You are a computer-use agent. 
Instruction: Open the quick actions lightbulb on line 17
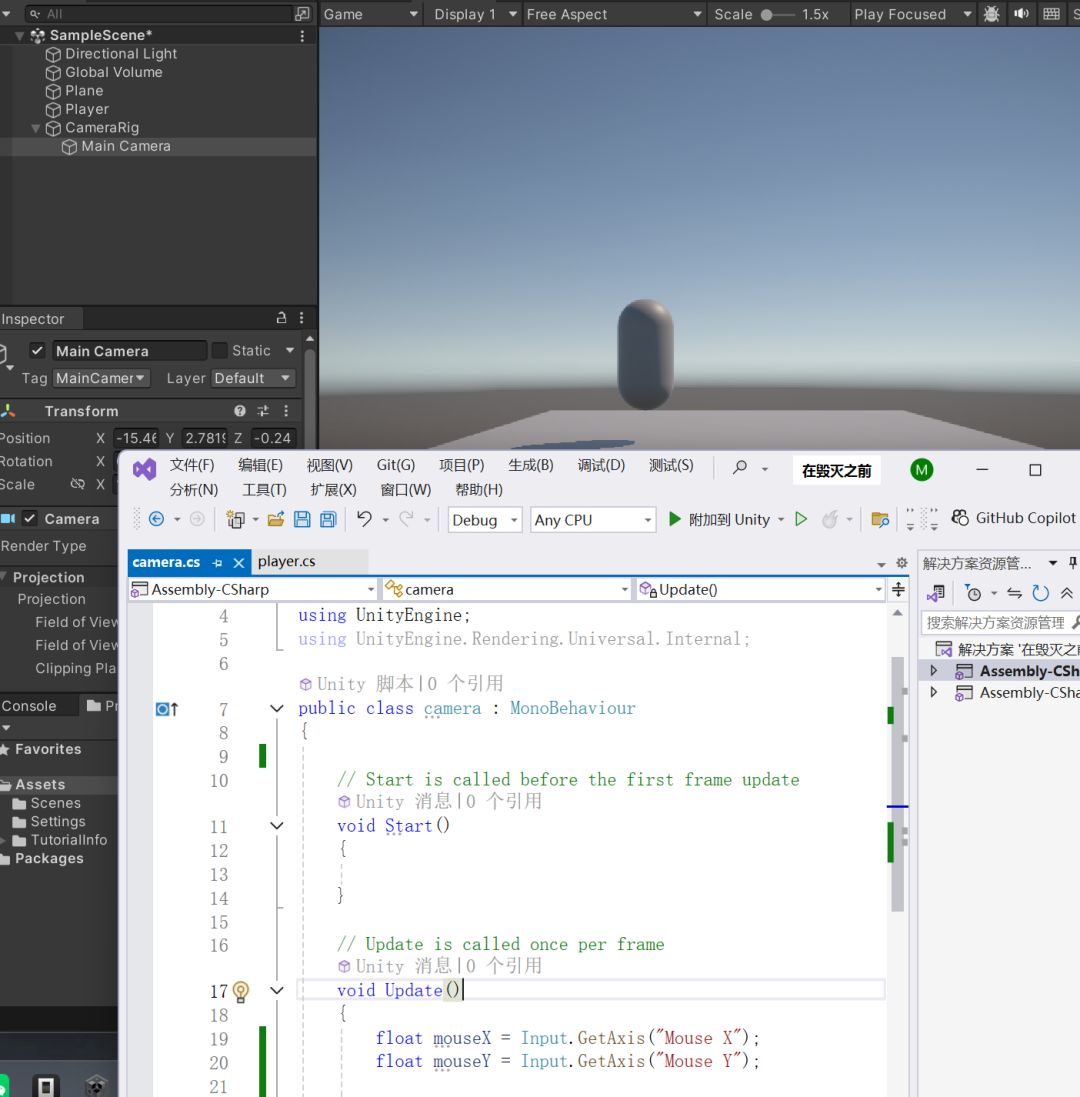241,991
